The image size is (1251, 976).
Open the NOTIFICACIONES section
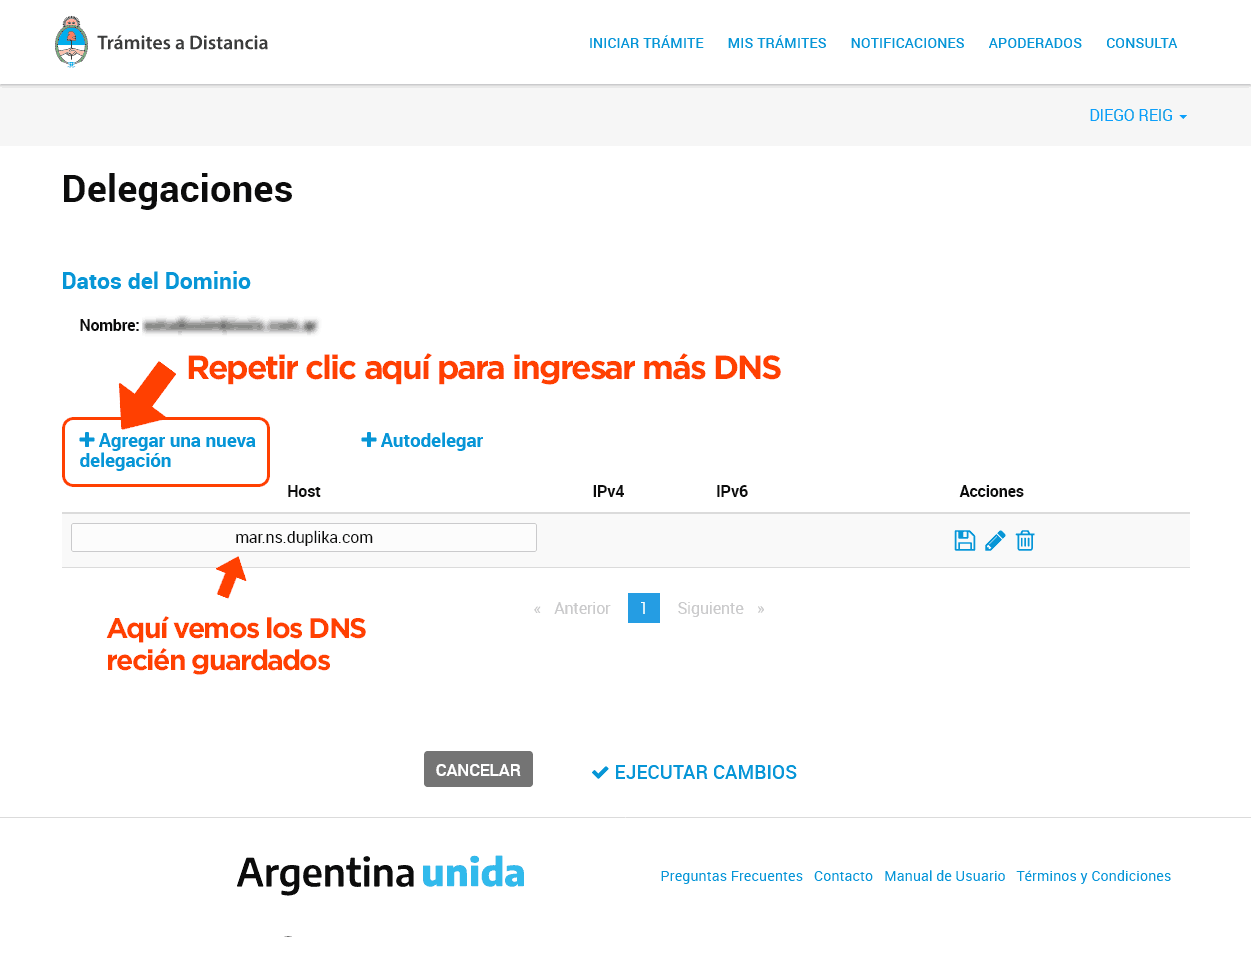click(907, 43)
